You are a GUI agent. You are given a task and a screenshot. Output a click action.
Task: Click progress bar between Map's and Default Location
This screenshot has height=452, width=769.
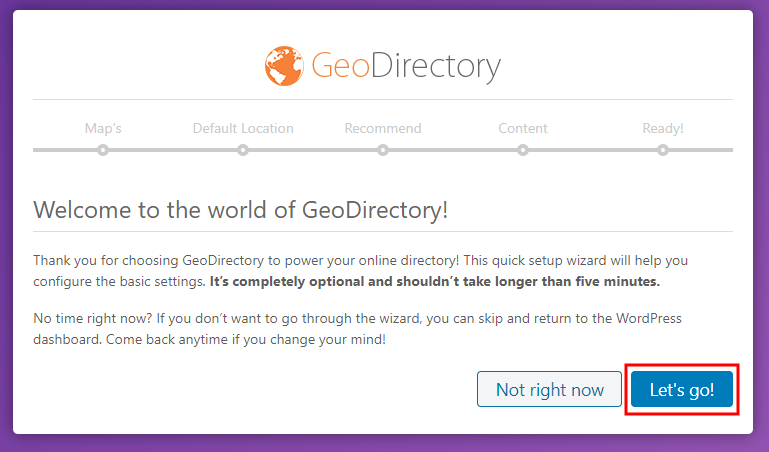point(173,150)
